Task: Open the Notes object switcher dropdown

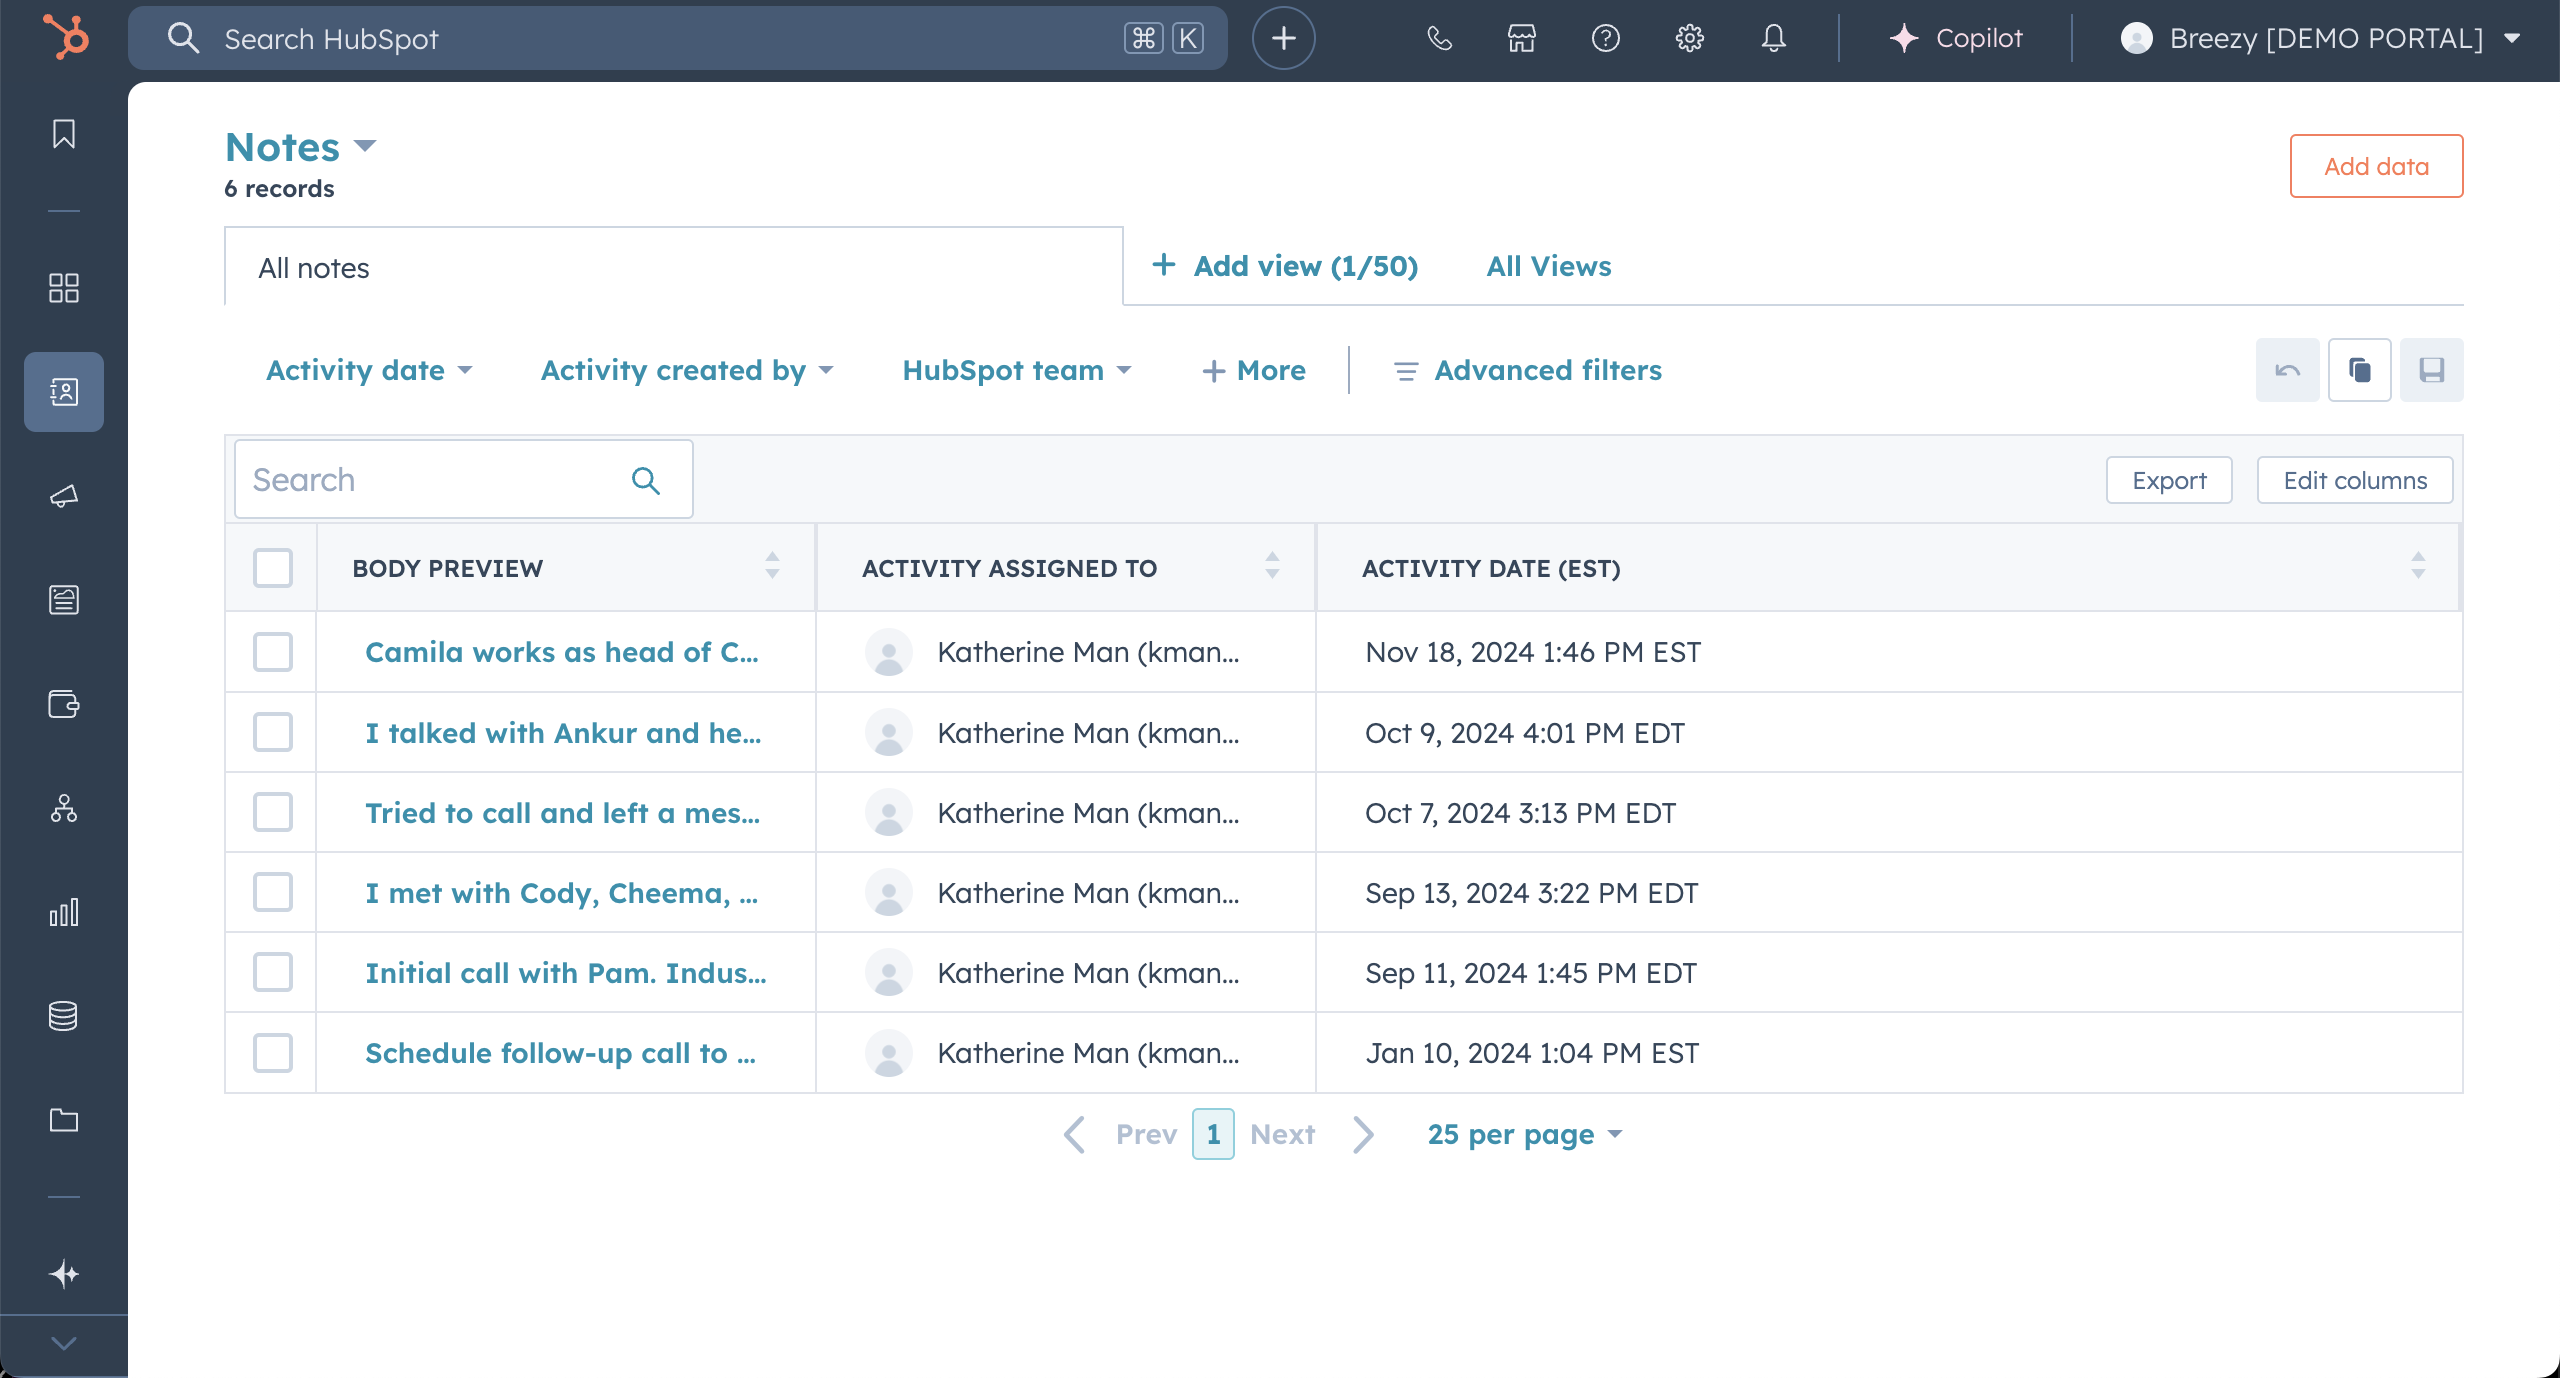Action: [300, 147]
